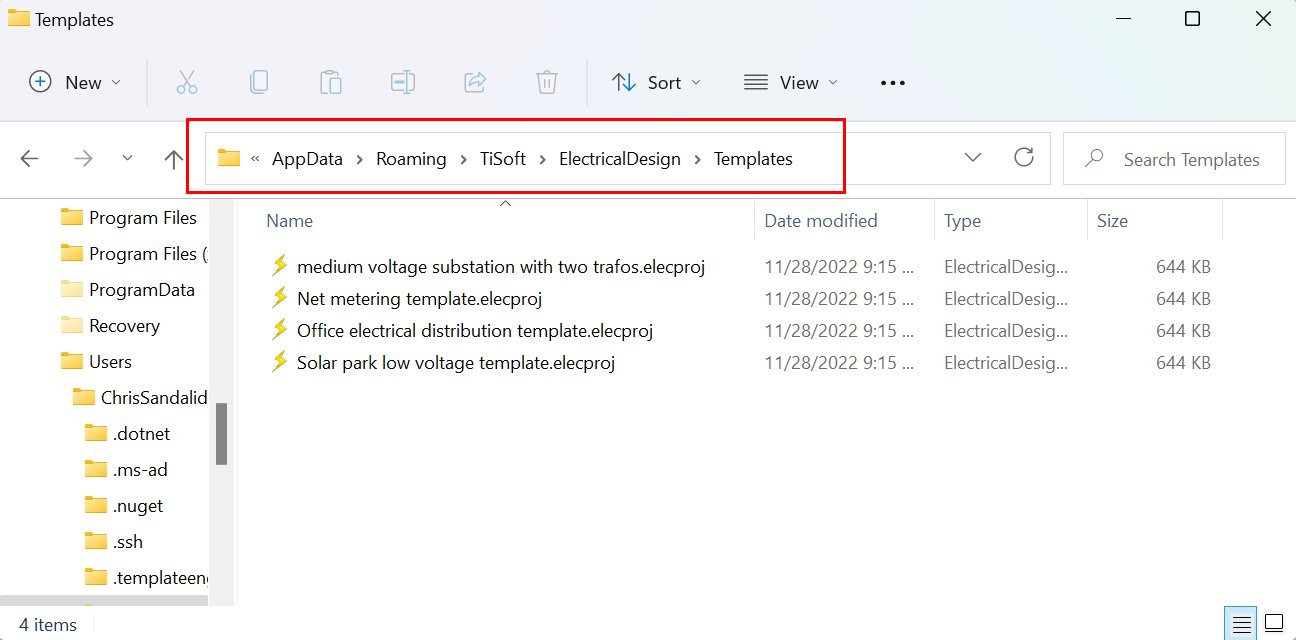Click the Copy icon in toolbar

pos(259,83)
